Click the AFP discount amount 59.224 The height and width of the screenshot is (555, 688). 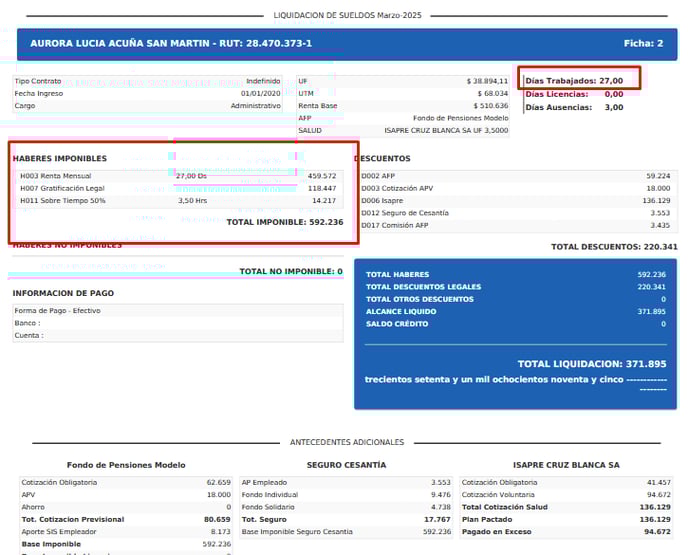(x=658, y=176)
